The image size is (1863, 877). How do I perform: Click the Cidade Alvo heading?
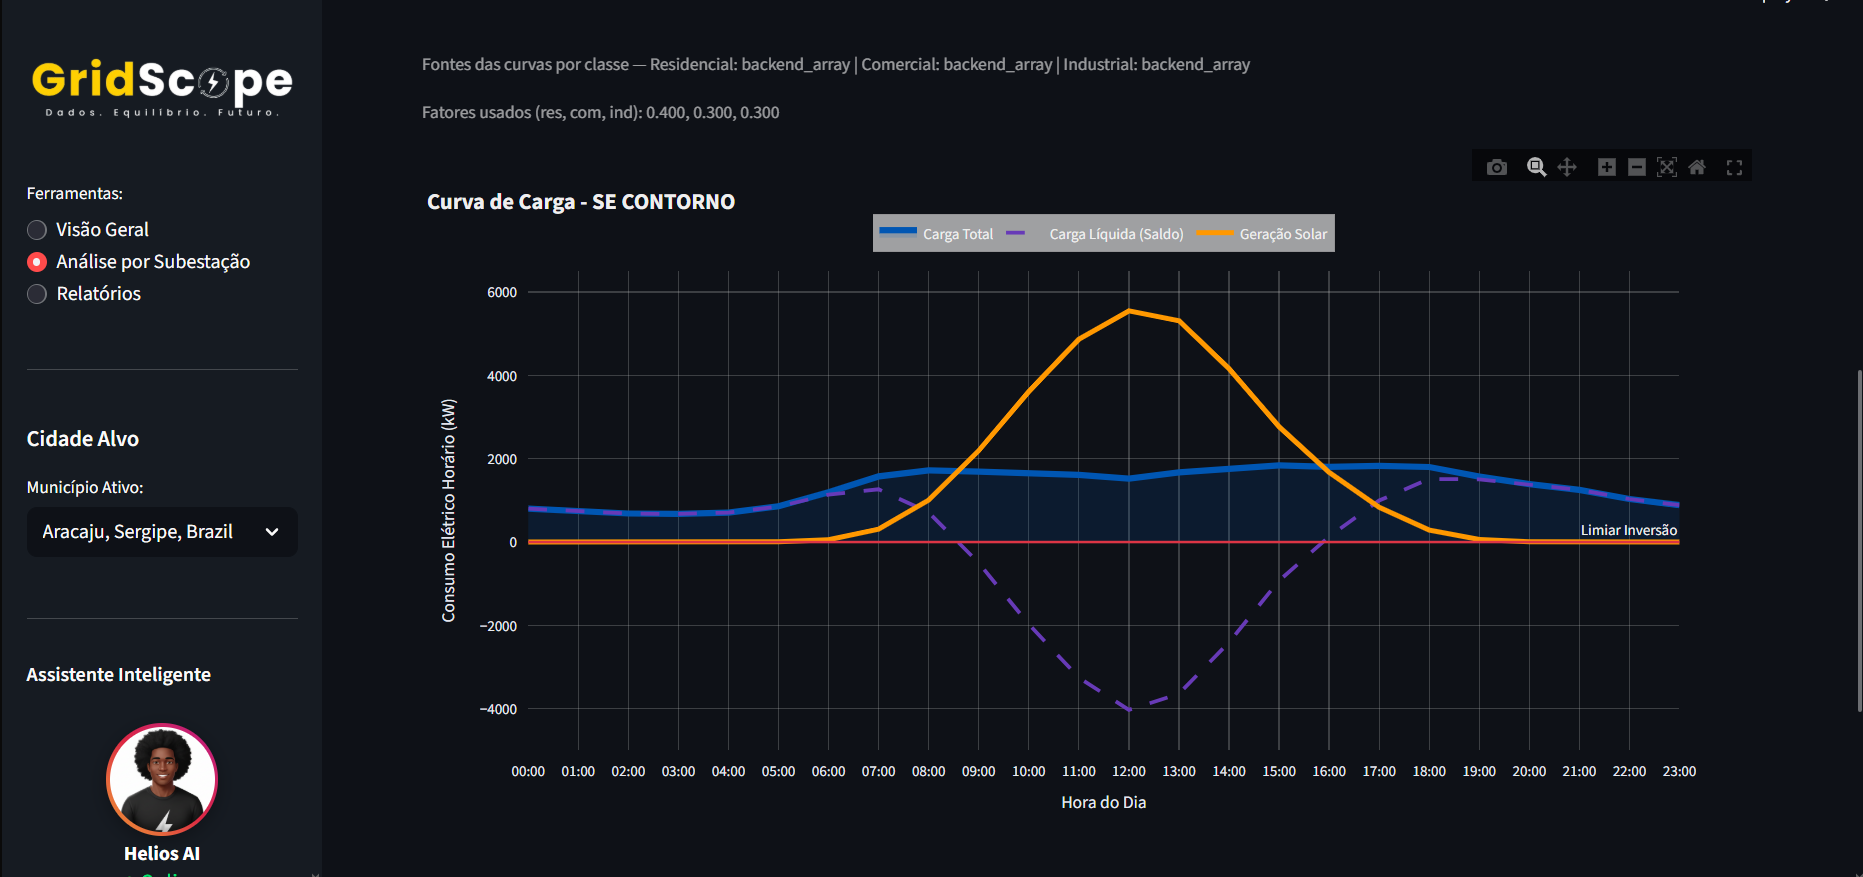tap(83, 439)
